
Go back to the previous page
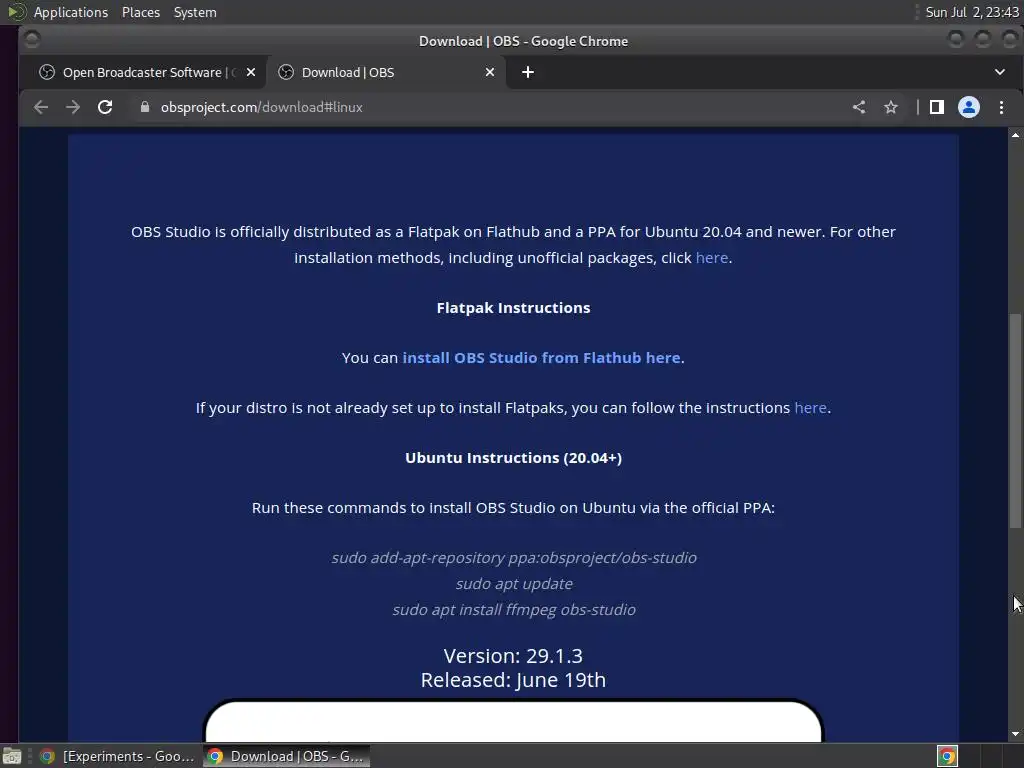tap(40, 107)
